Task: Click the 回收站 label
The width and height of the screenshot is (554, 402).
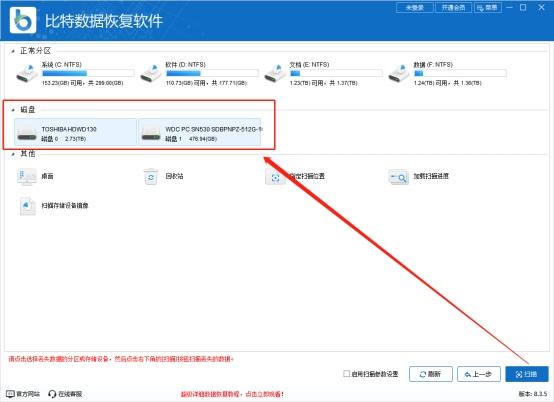Action: coord(174,176)
